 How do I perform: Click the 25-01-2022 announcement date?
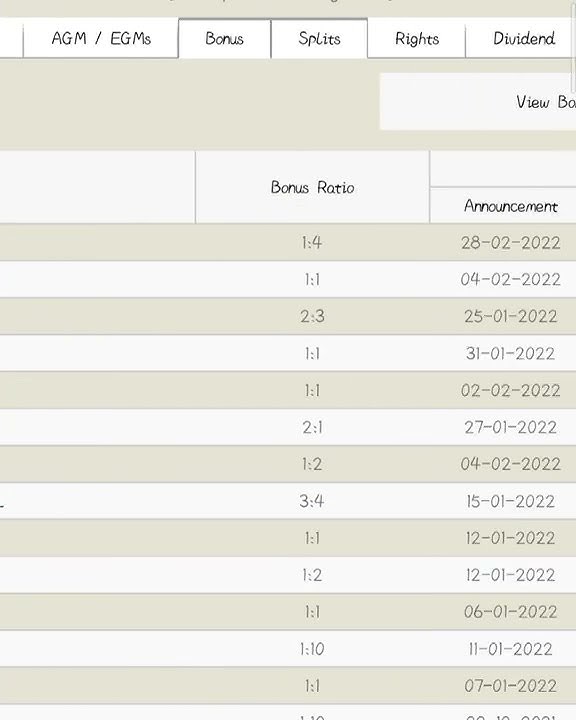pos(510,316)
